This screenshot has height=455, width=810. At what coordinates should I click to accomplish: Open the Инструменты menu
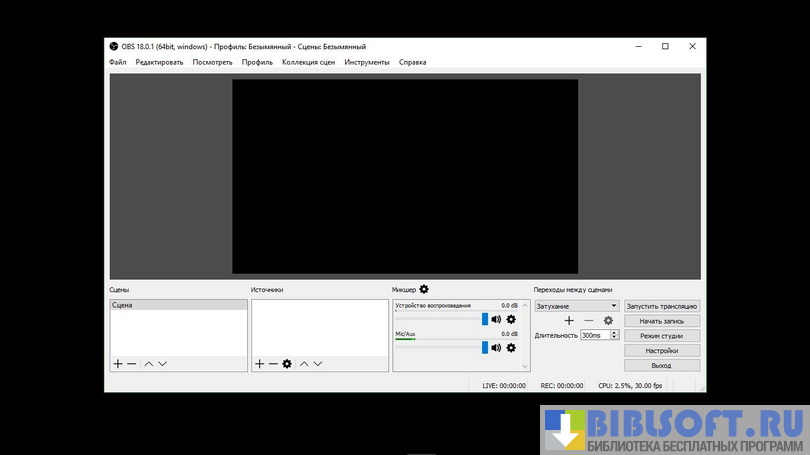(367, 62)
